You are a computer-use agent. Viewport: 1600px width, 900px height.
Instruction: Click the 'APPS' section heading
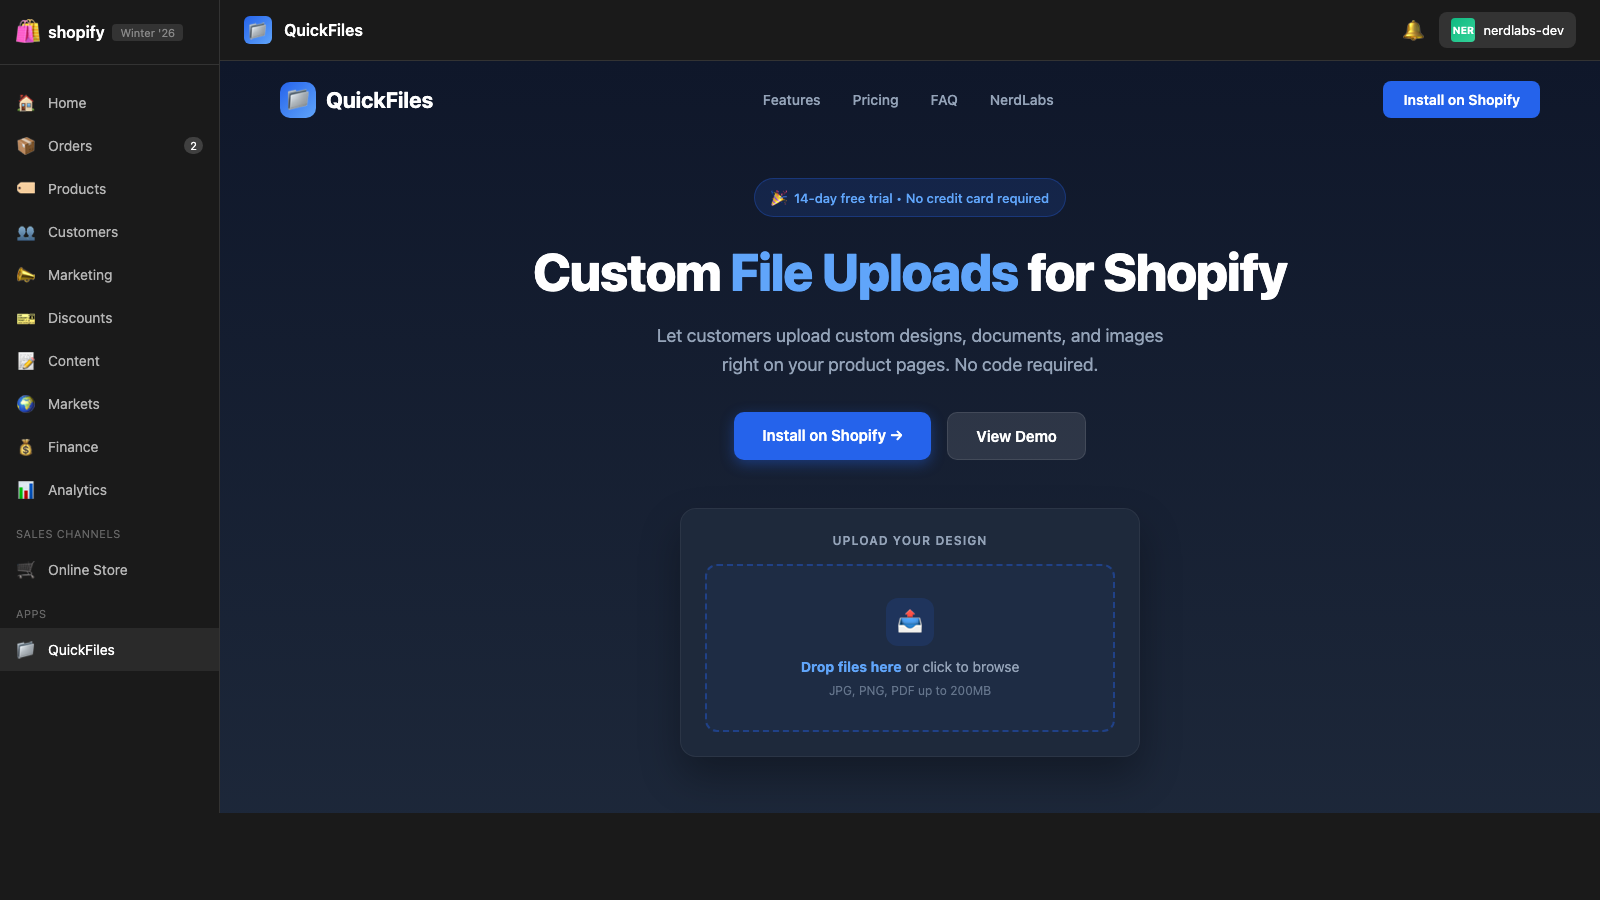click(x=31, y=614)
